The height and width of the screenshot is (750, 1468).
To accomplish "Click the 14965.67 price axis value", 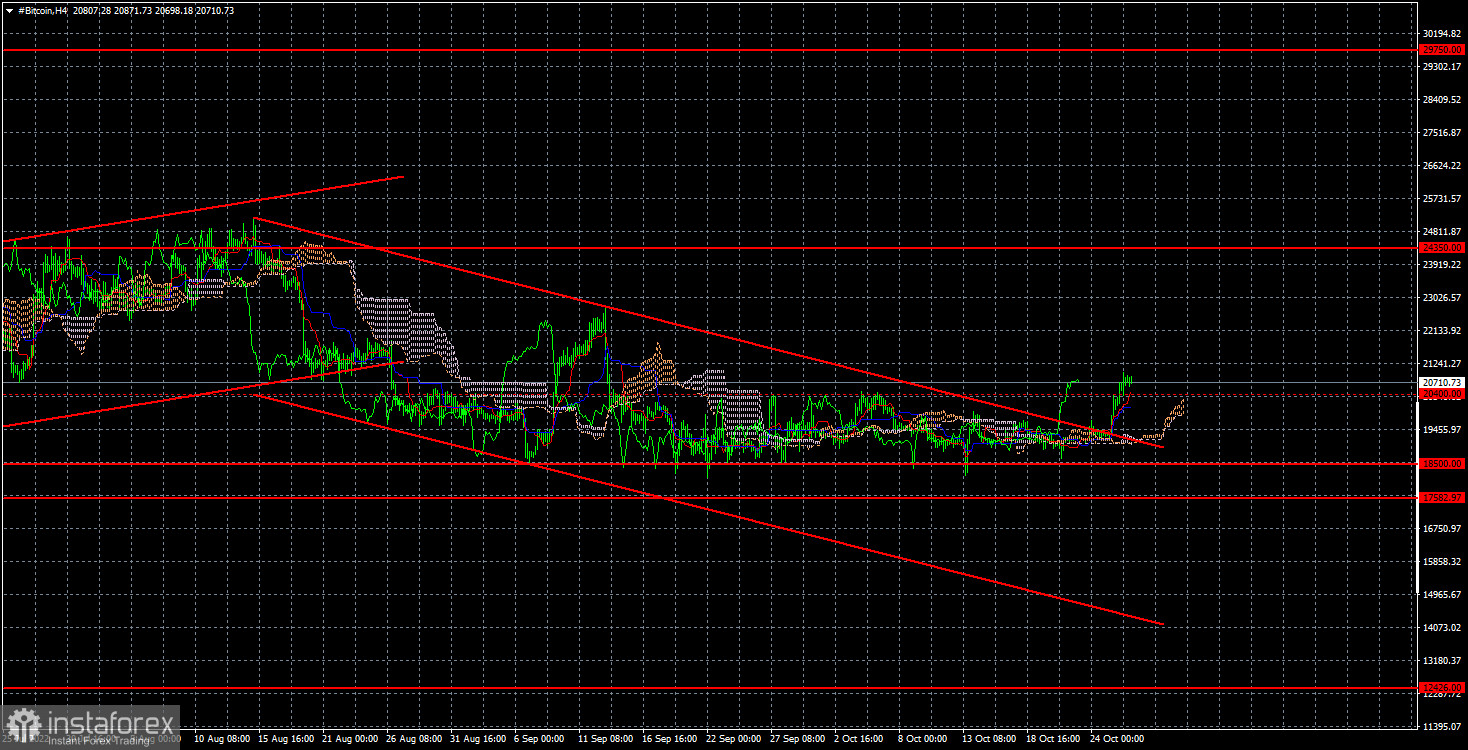I will [1442, 594].
